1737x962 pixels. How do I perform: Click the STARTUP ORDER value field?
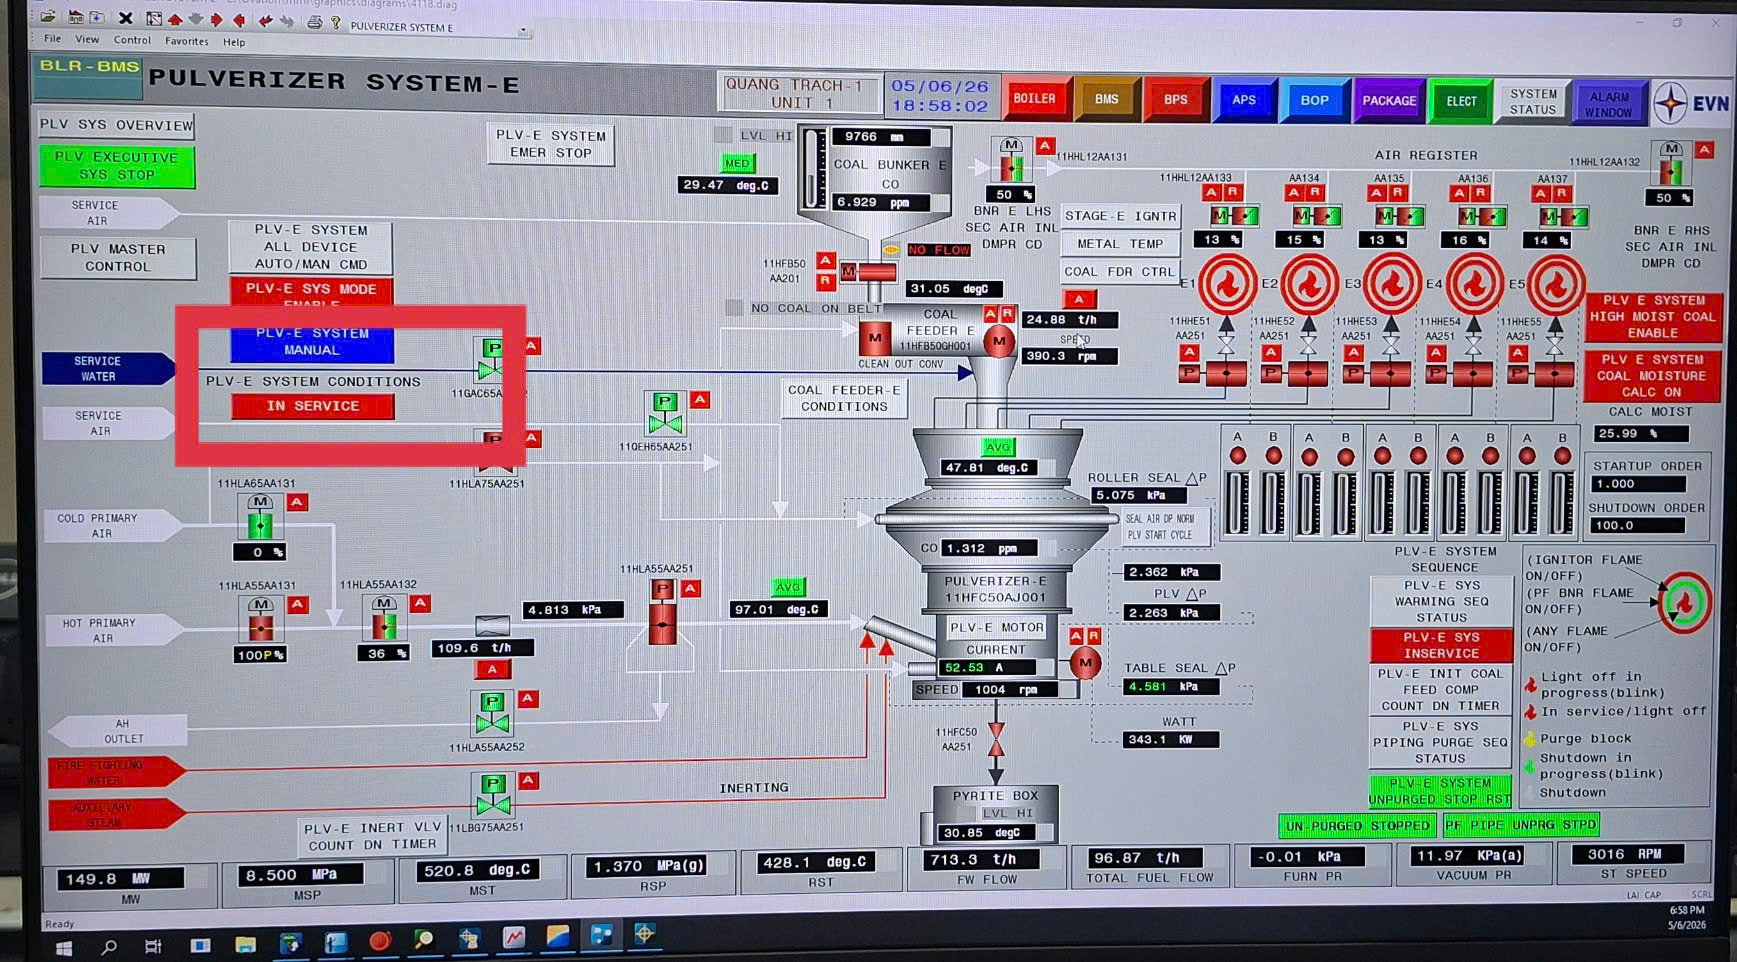pyautogui.click(x=1638, y=484)
